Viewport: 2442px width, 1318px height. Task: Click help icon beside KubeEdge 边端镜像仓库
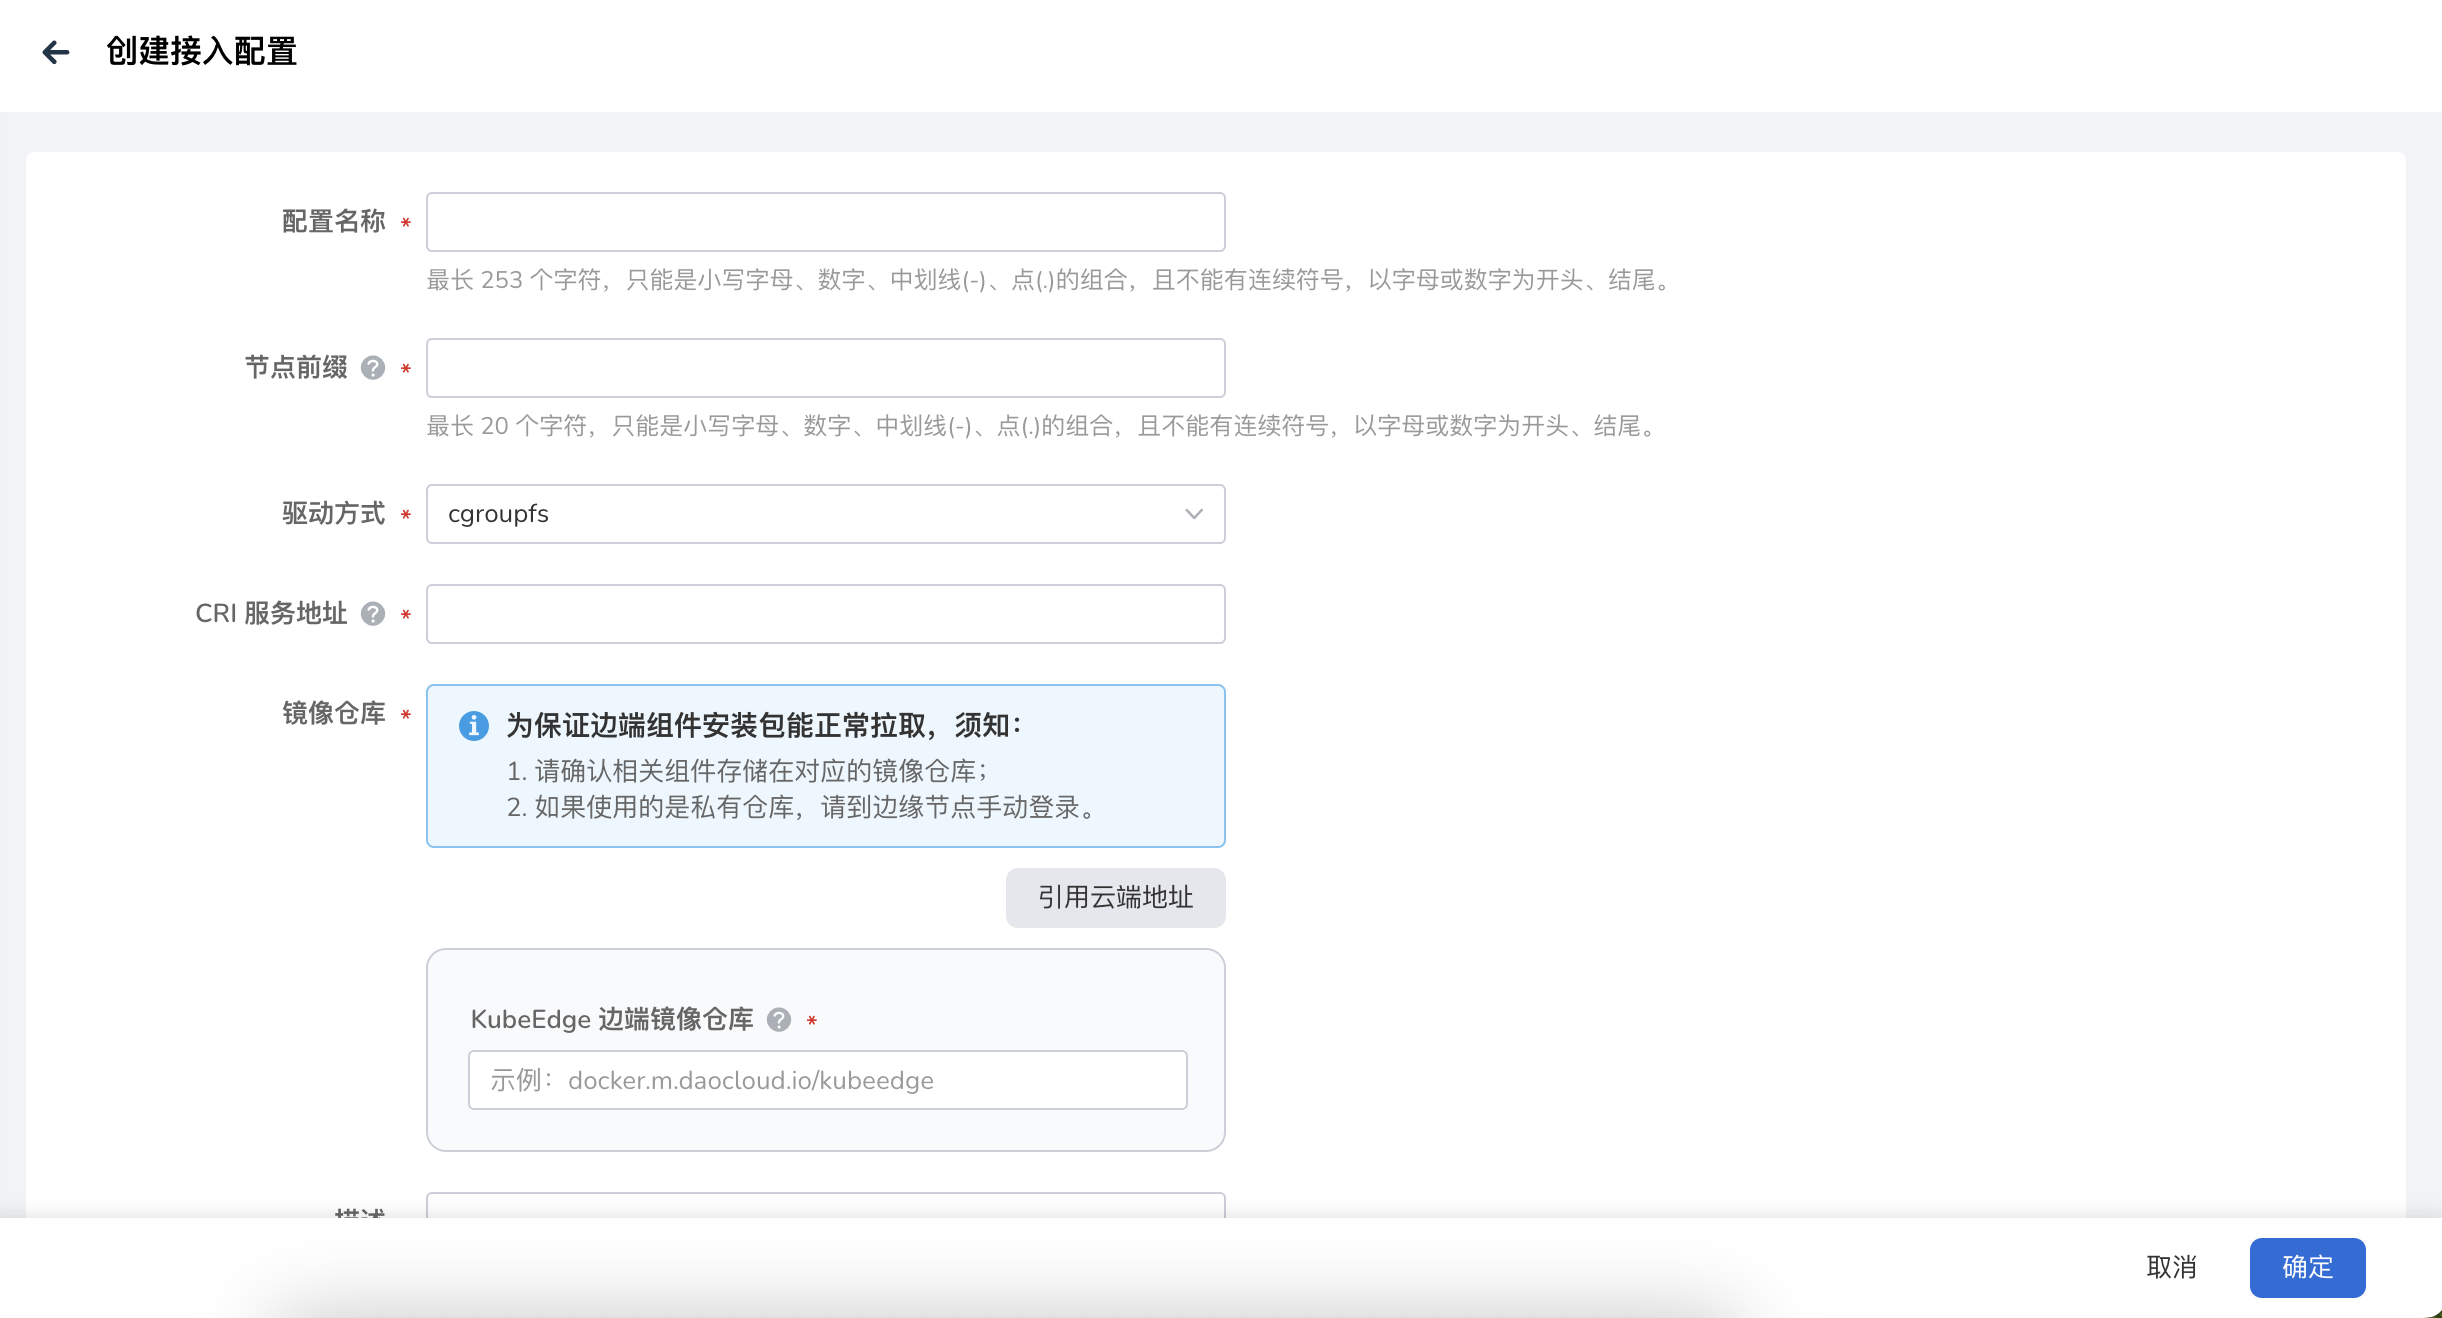[x=779, y=1020]
